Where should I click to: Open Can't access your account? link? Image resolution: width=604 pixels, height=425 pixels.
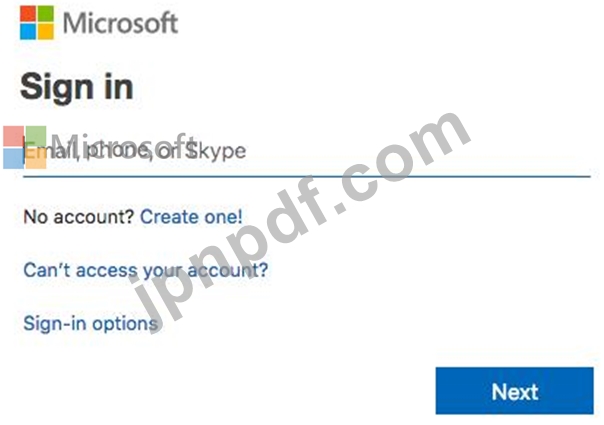146,270
